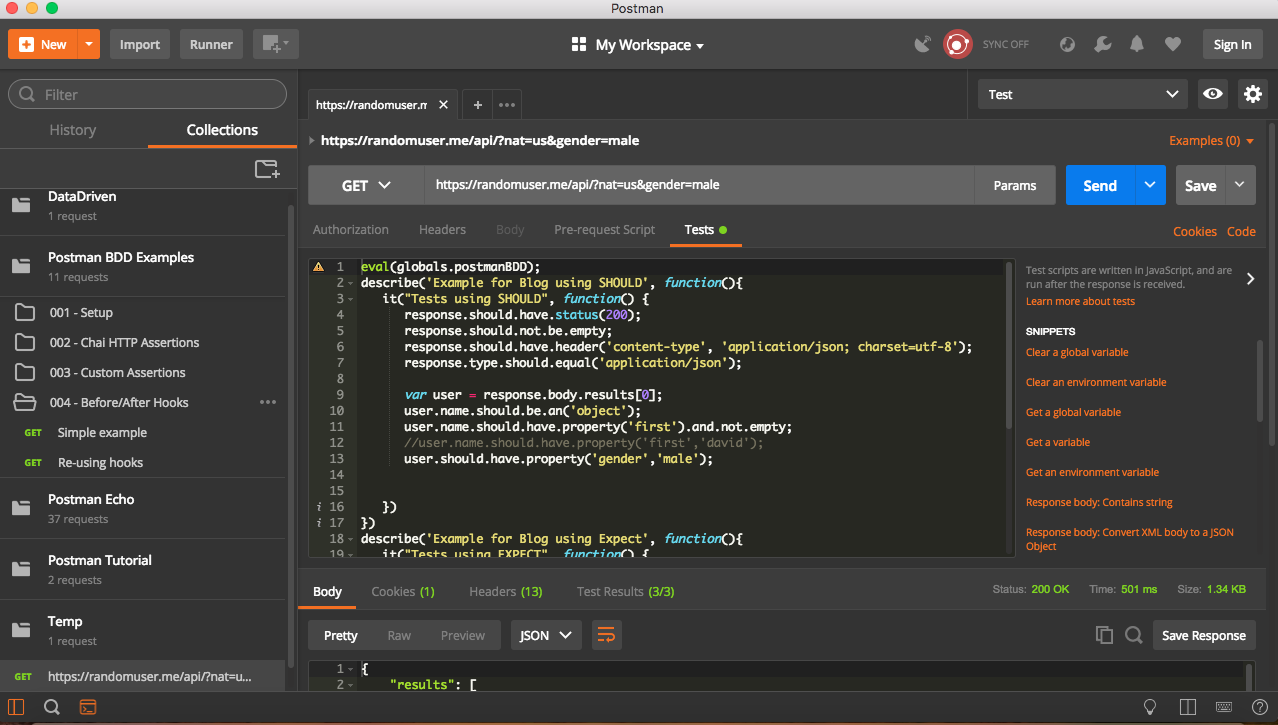Screen dimensions: 1278x725
Task: Open the 004 folder ellipsis options
Action: 268,402
